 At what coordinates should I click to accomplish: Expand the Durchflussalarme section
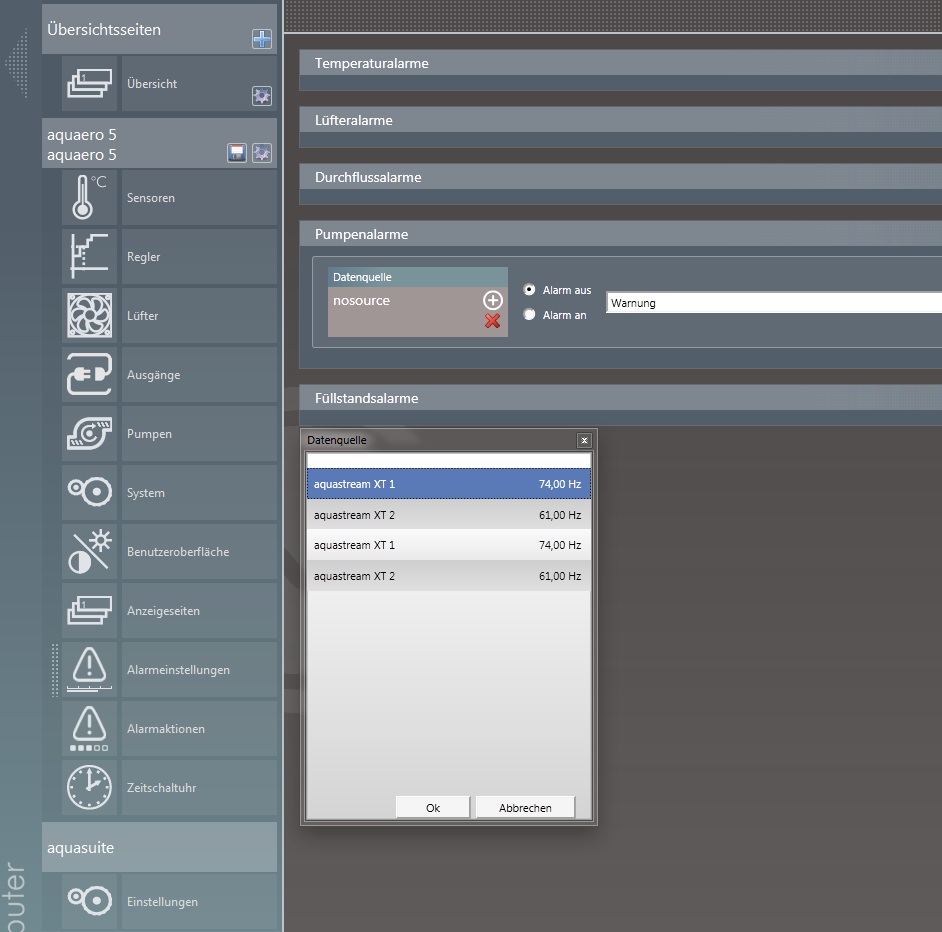click(x=621, y=177)
